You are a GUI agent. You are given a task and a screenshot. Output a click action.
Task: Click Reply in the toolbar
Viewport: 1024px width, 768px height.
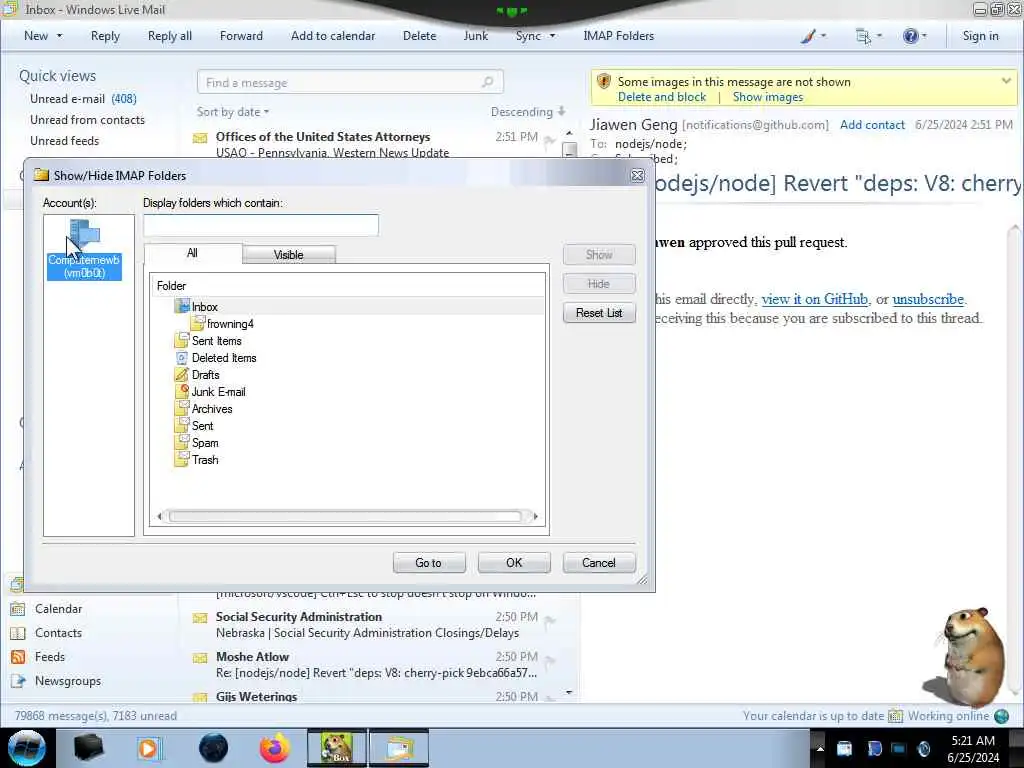pos(105,36)
